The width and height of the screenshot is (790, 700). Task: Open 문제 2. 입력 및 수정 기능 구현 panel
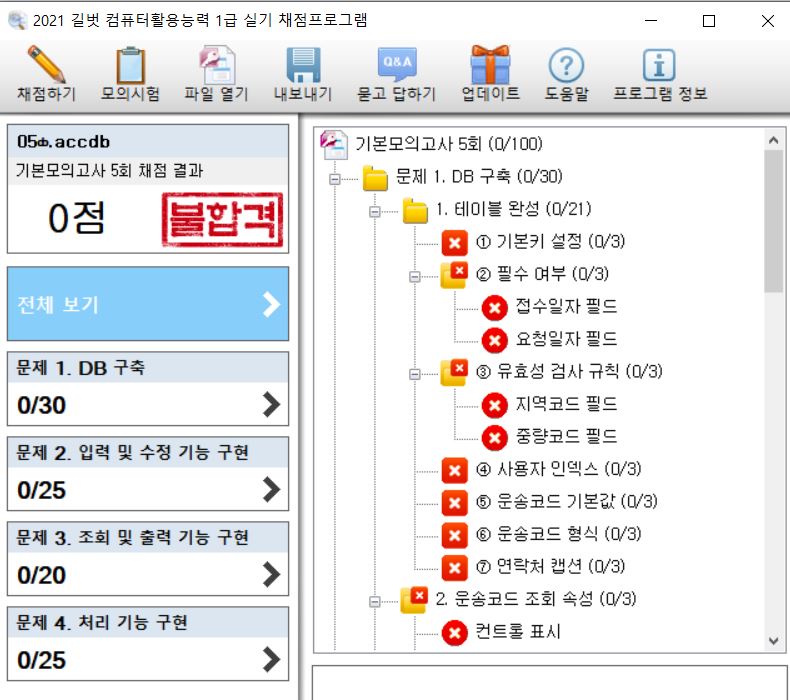tap(147, 473)
